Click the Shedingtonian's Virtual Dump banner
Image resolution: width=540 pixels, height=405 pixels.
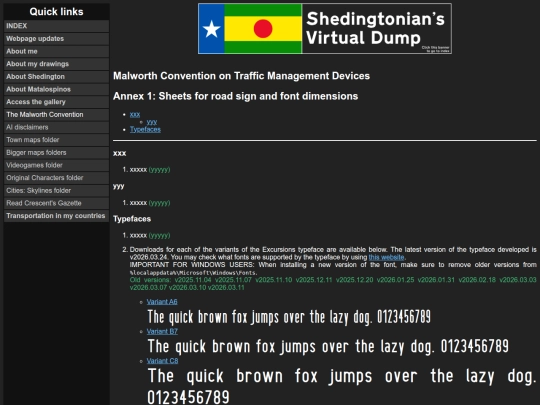(325, 29)
